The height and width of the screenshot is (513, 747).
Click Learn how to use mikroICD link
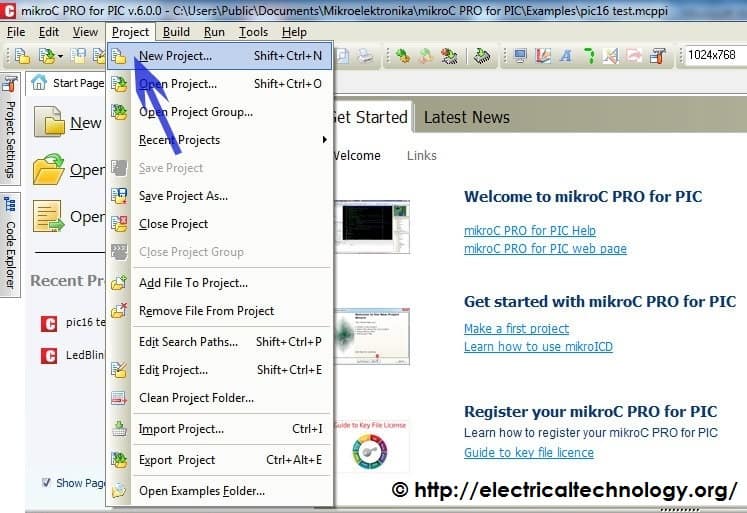538,347
